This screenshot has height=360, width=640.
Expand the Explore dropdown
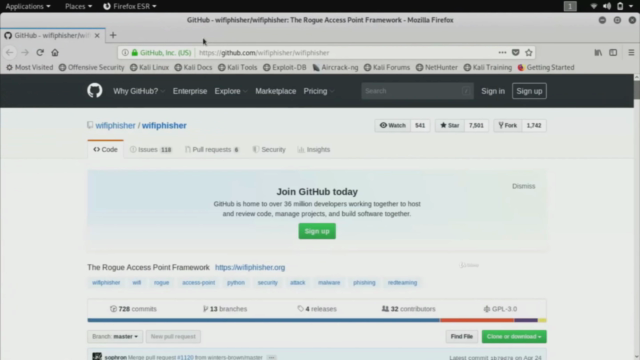(x=231, y=91)
